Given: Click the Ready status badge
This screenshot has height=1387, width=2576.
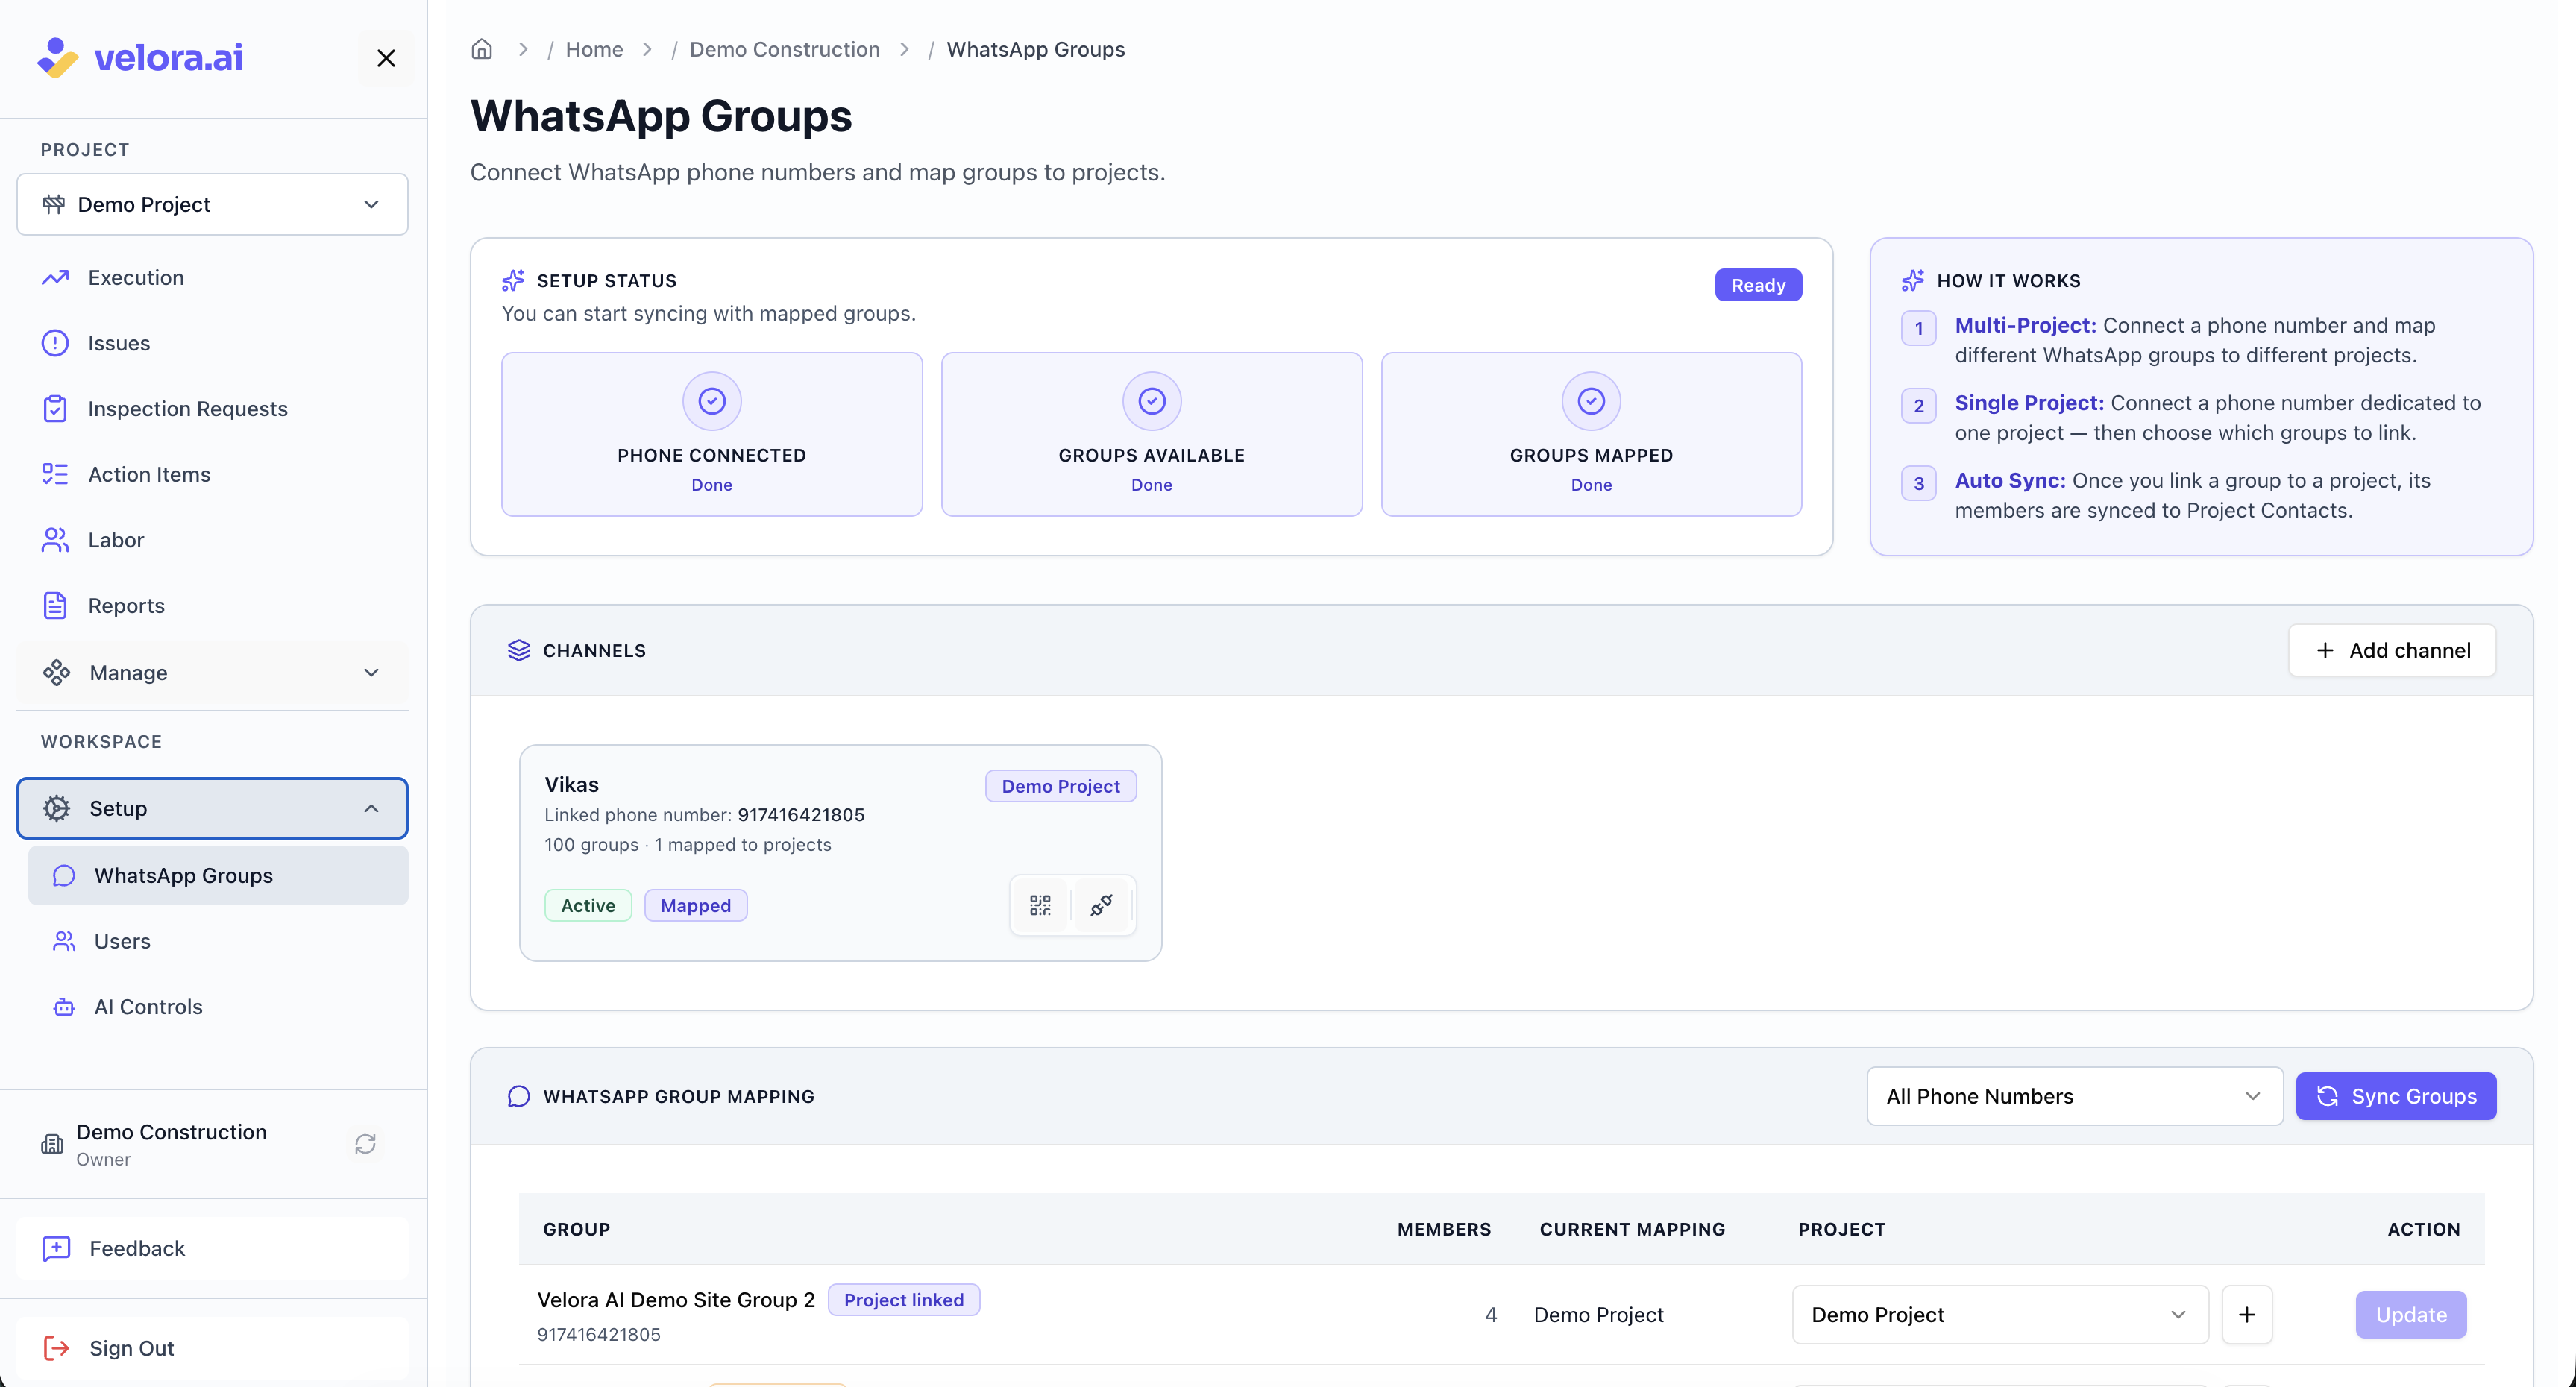Looking at the screenshot, I should tap(1758, 285).
